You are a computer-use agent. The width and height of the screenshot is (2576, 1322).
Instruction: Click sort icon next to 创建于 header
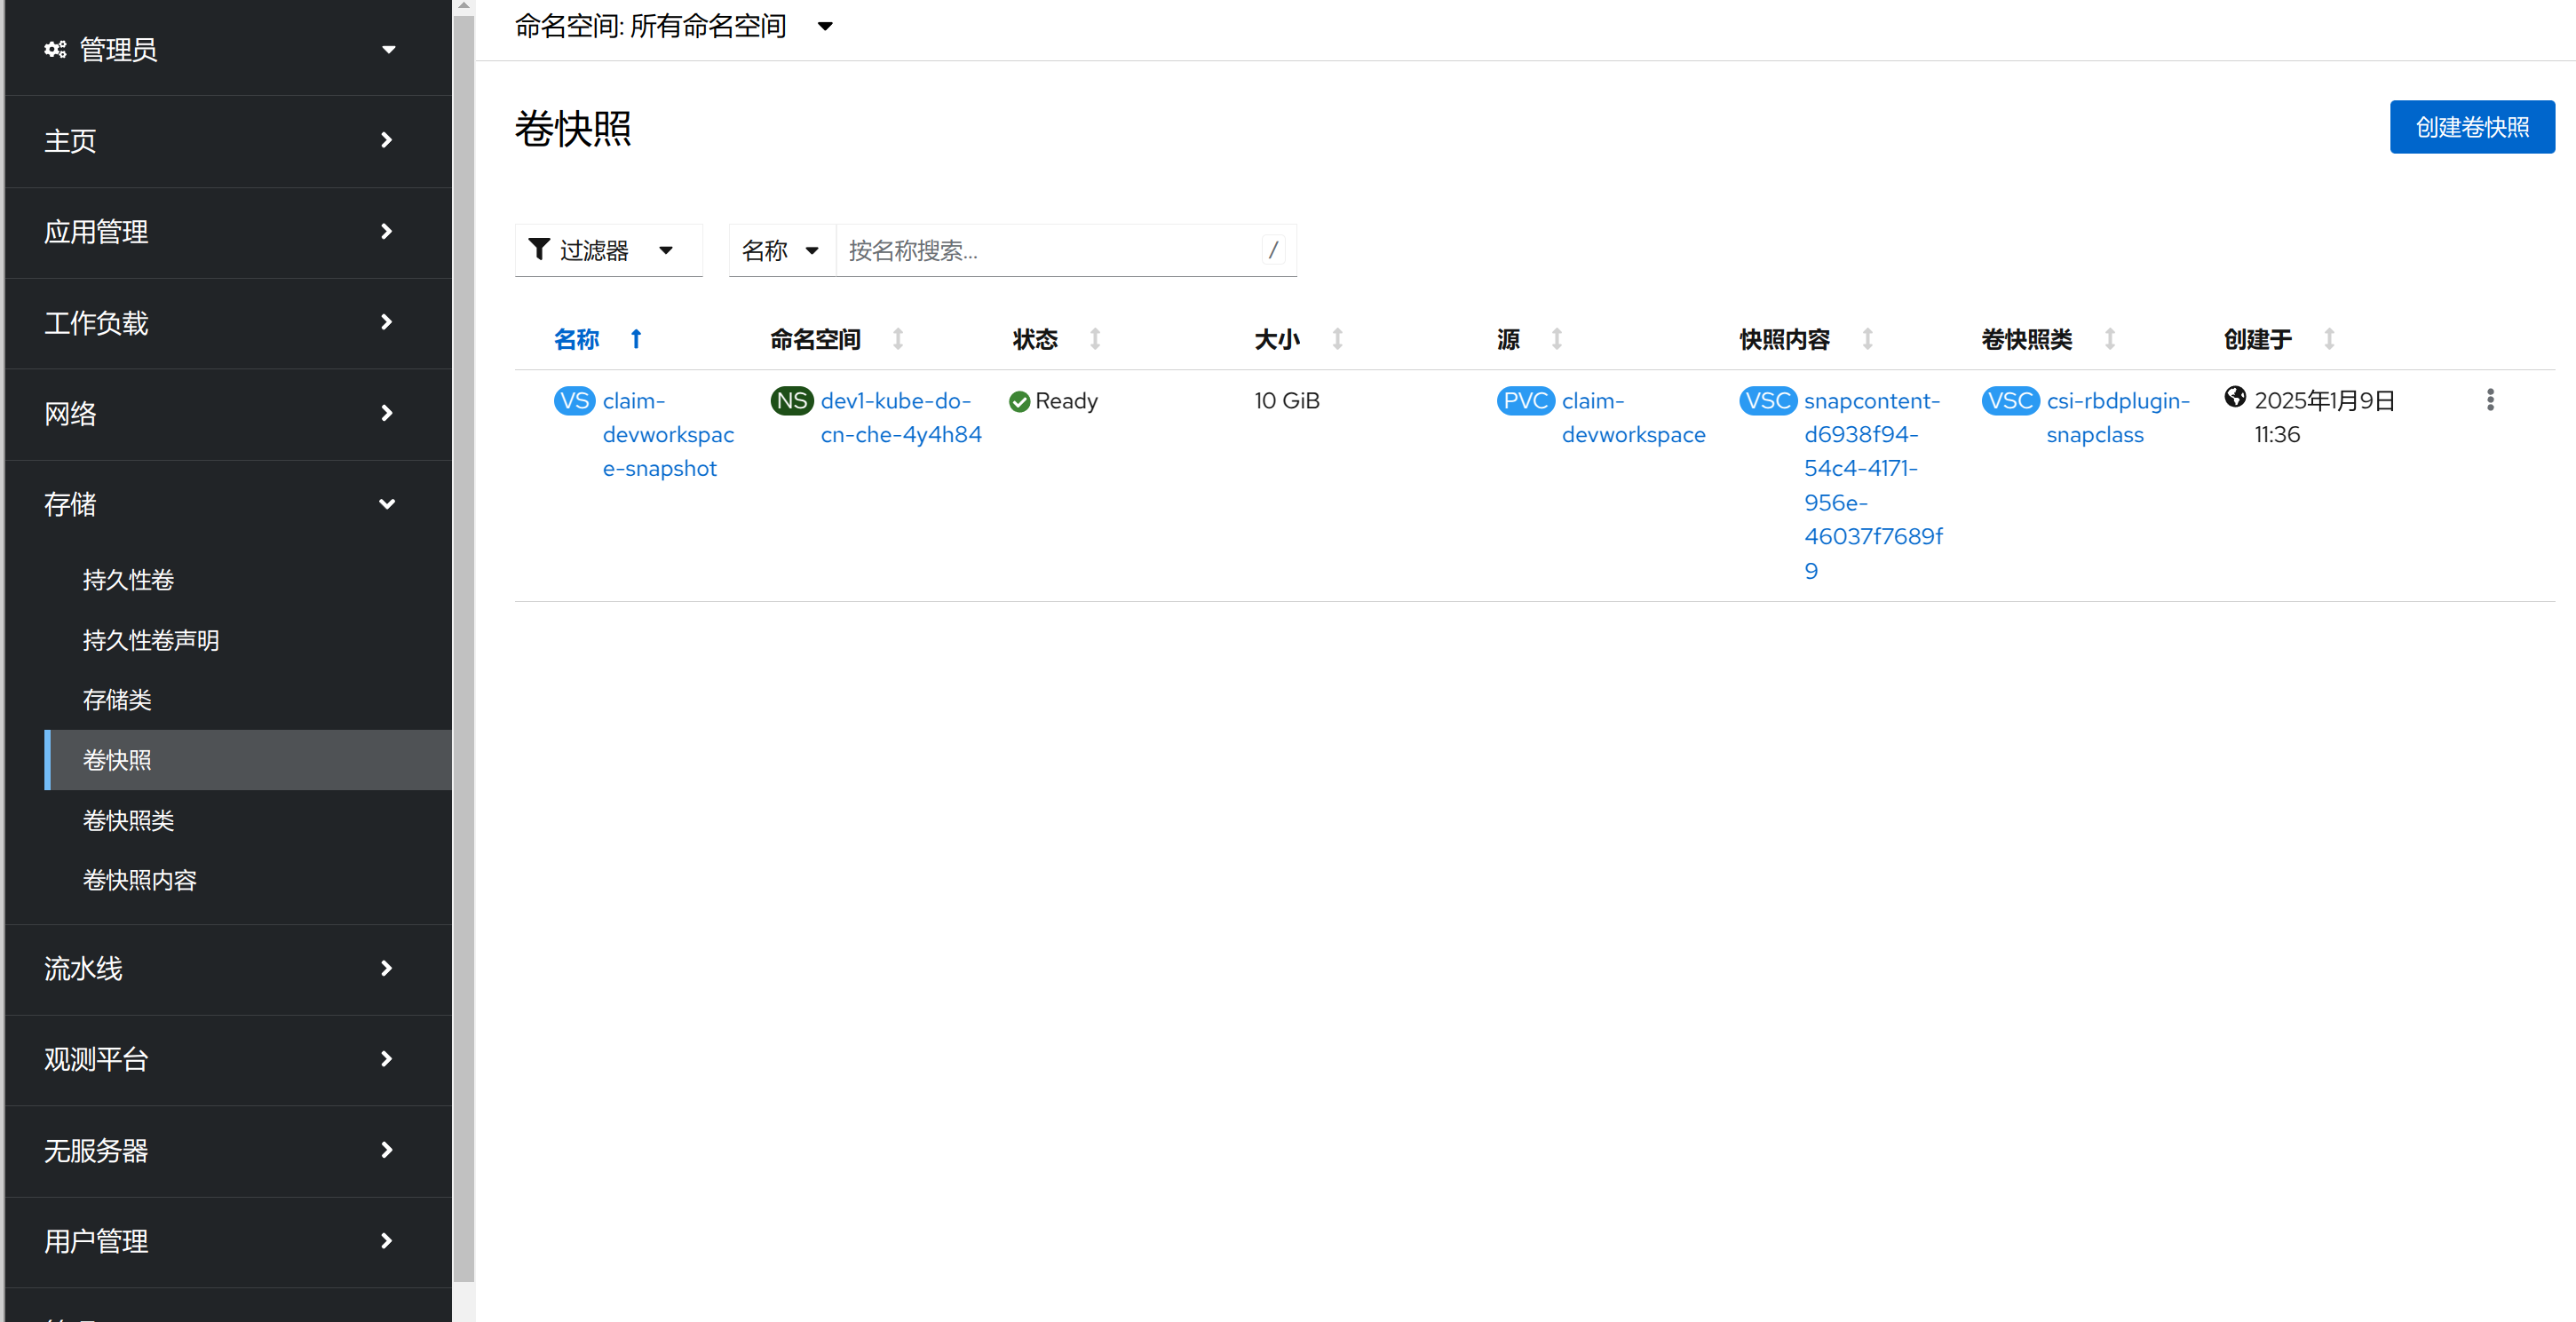(x=2328, y=339)
